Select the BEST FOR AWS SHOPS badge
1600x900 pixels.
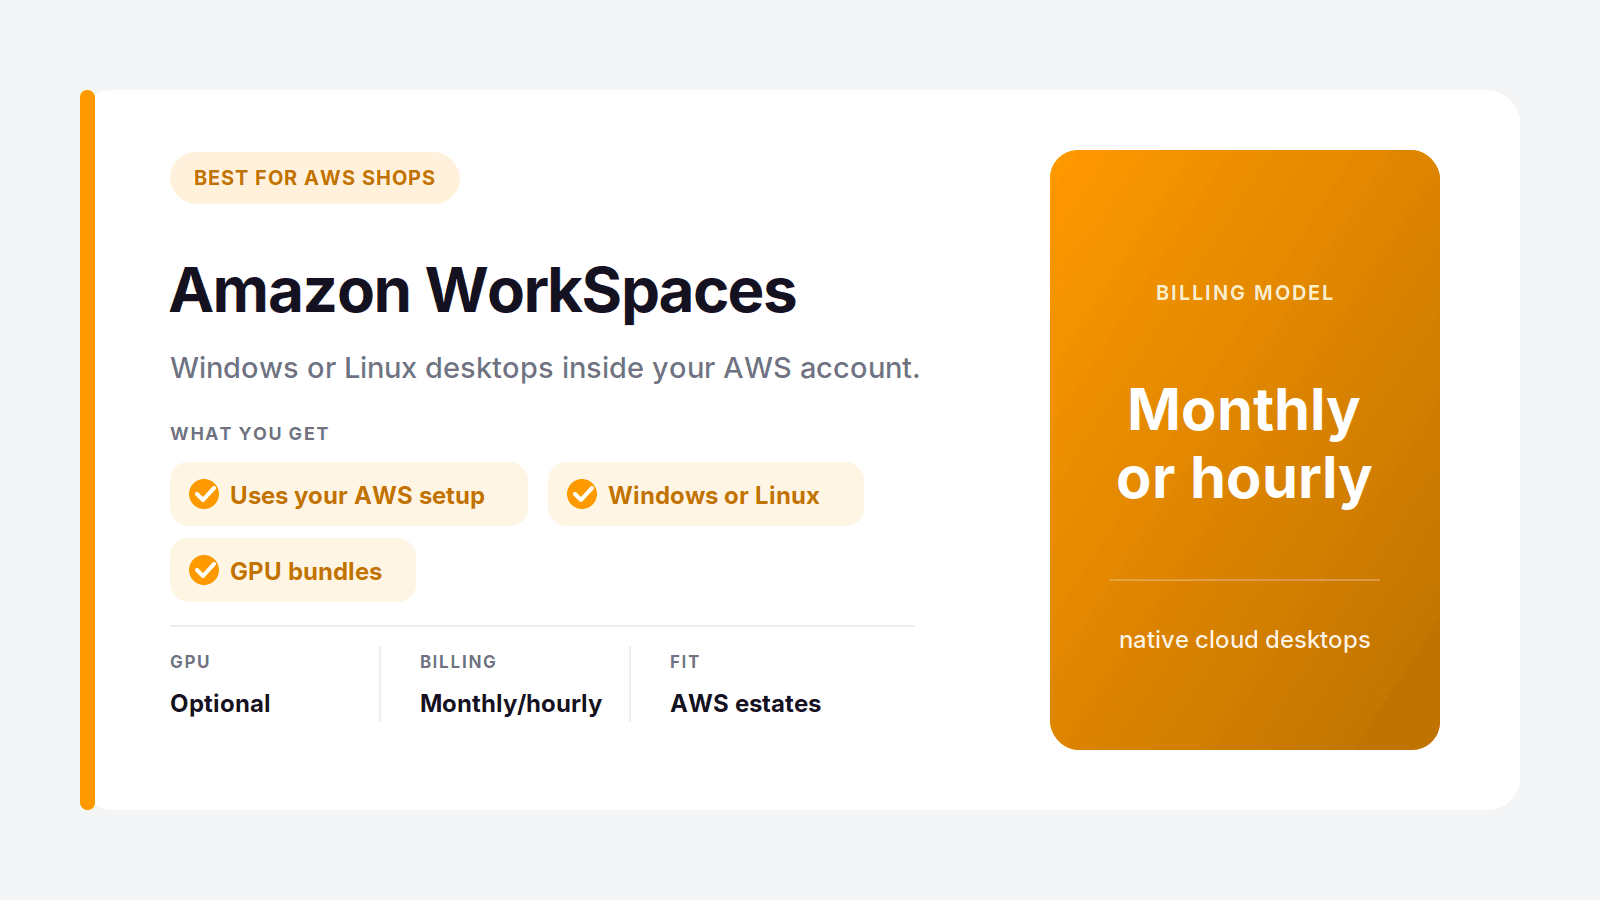(314, 178)
